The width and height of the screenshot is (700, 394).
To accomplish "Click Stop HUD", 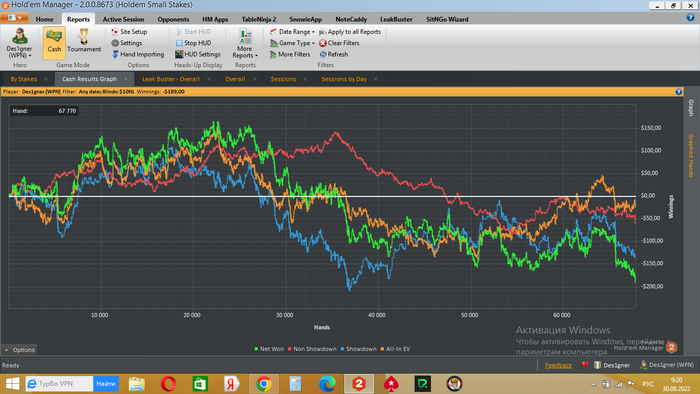I will 193,43.
